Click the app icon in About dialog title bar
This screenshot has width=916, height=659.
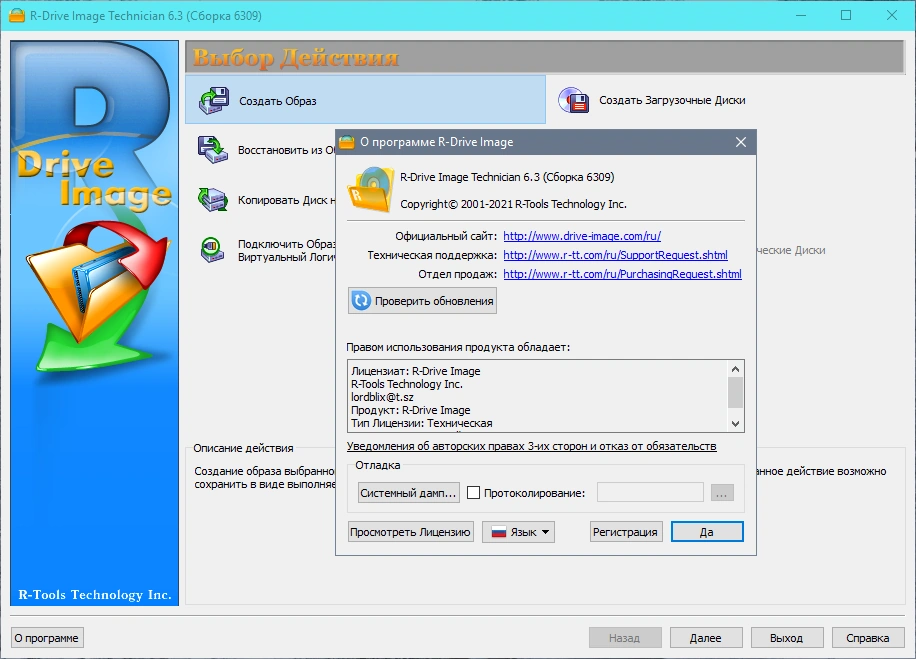[347, 142]
